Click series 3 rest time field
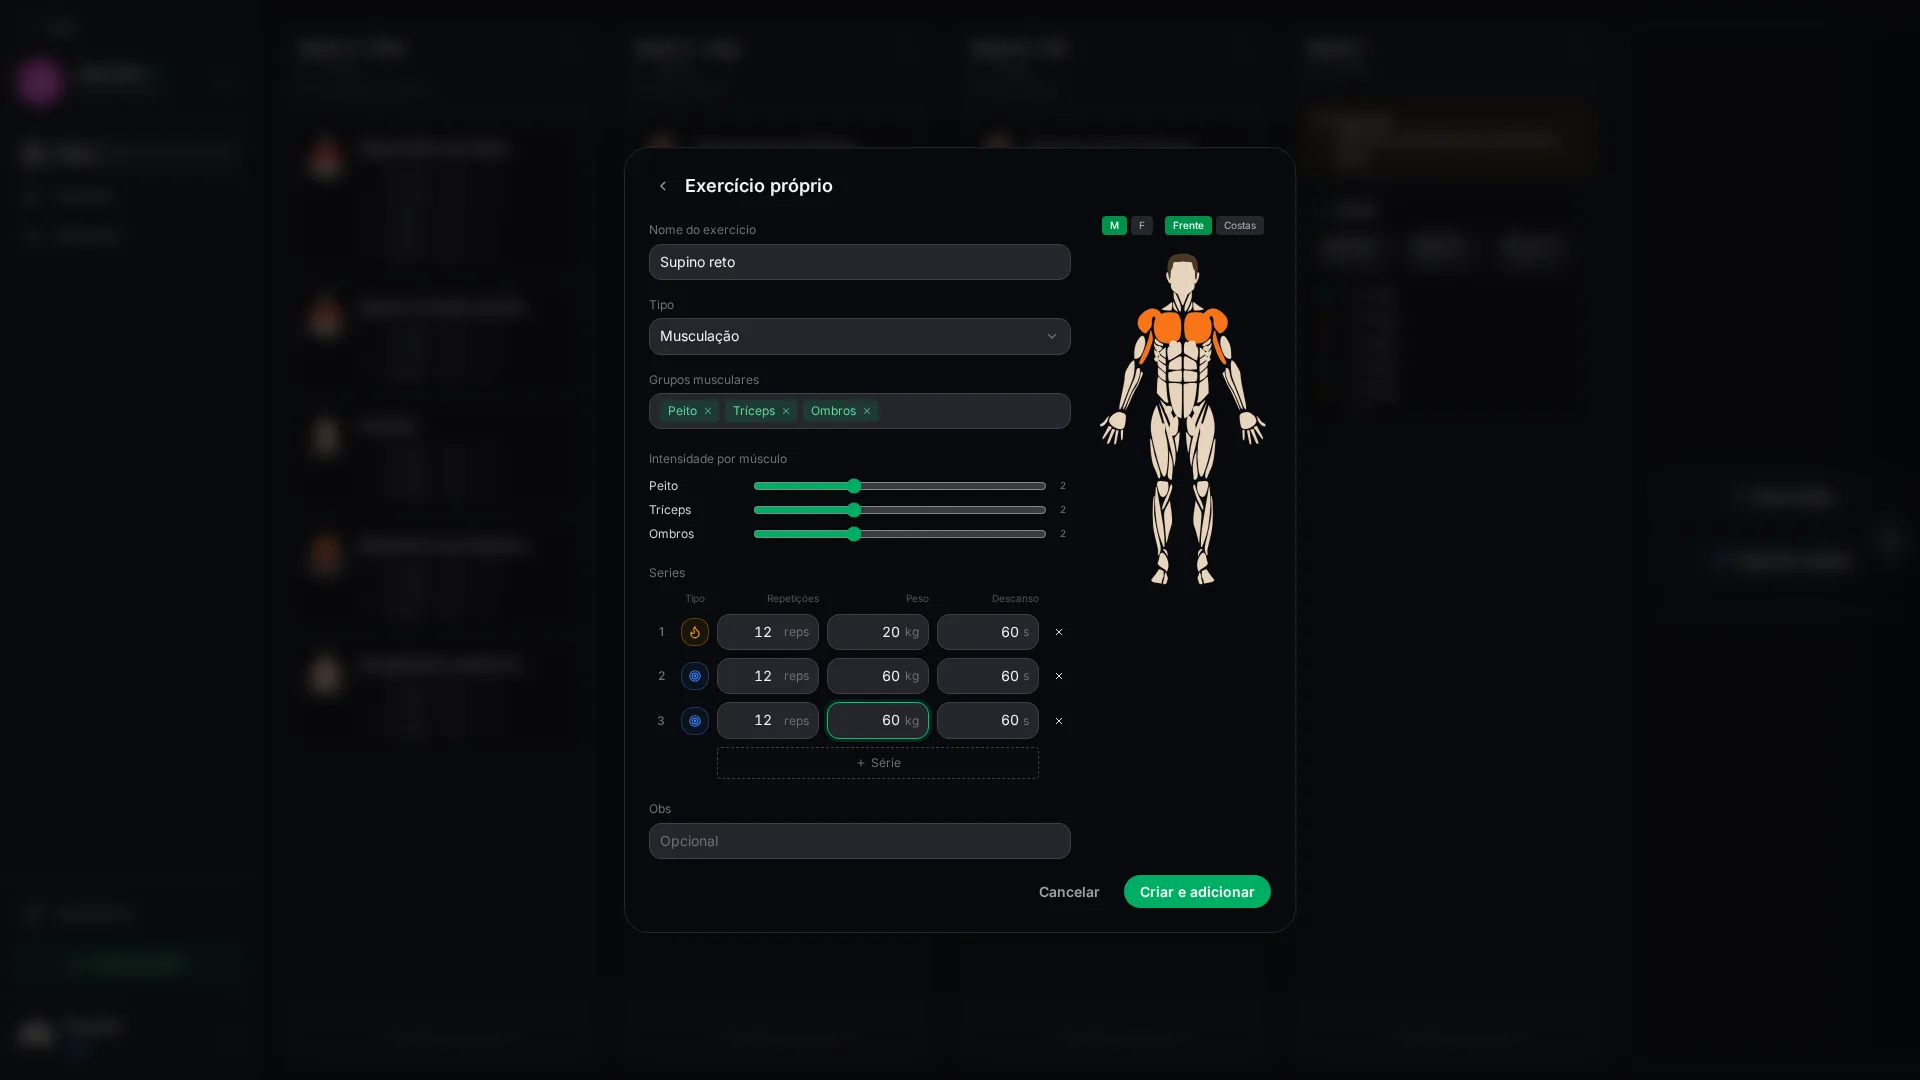Viewport: 1920px width, 1080px height. point(988,721)
